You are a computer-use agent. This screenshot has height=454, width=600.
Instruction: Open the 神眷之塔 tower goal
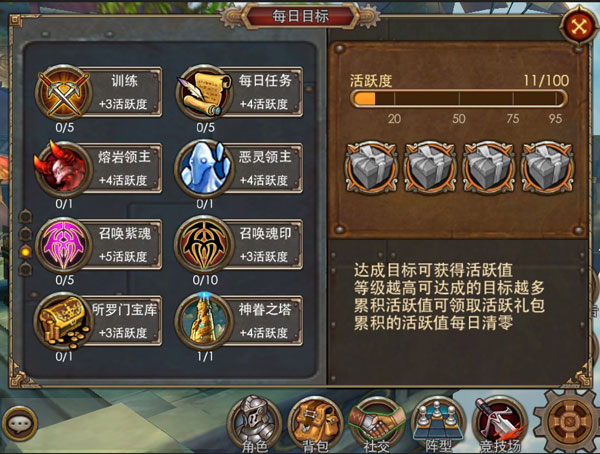coord(240,321)
